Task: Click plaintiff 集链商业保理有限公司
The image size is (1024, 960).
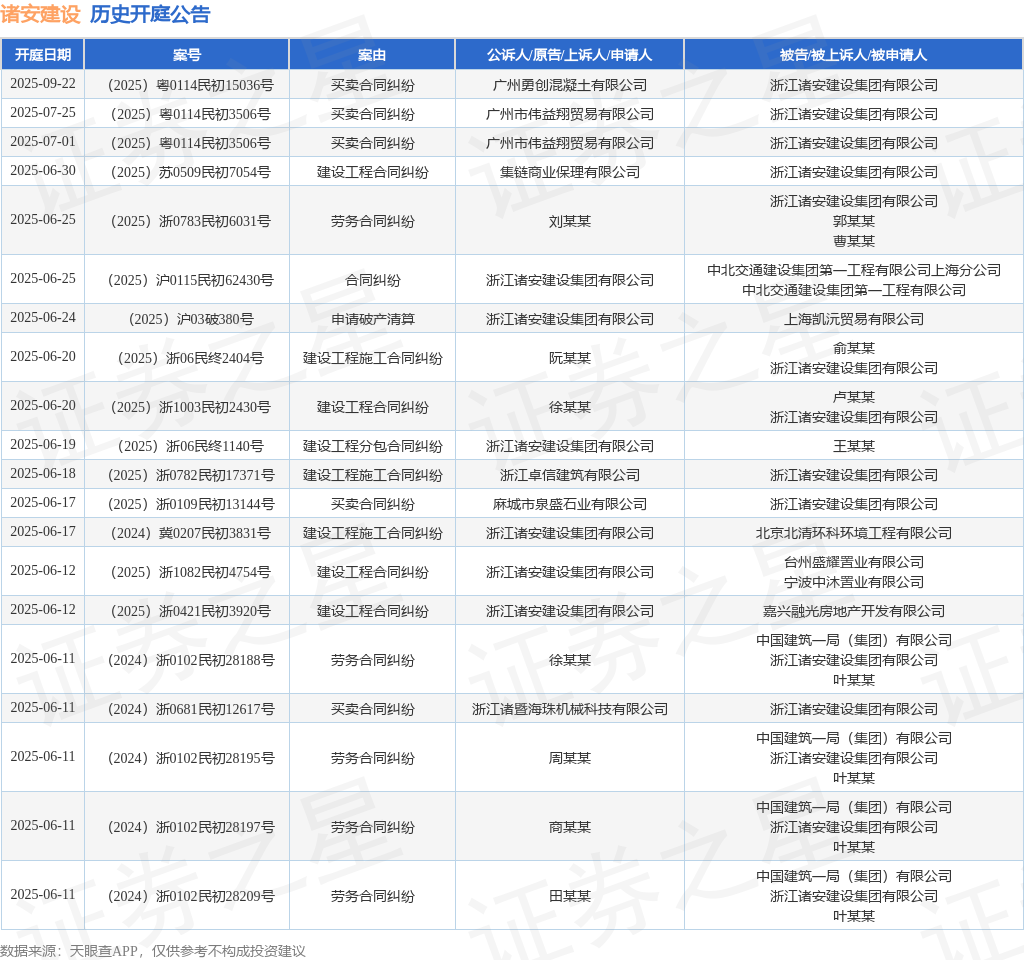Action: click(x=569, y=172)
